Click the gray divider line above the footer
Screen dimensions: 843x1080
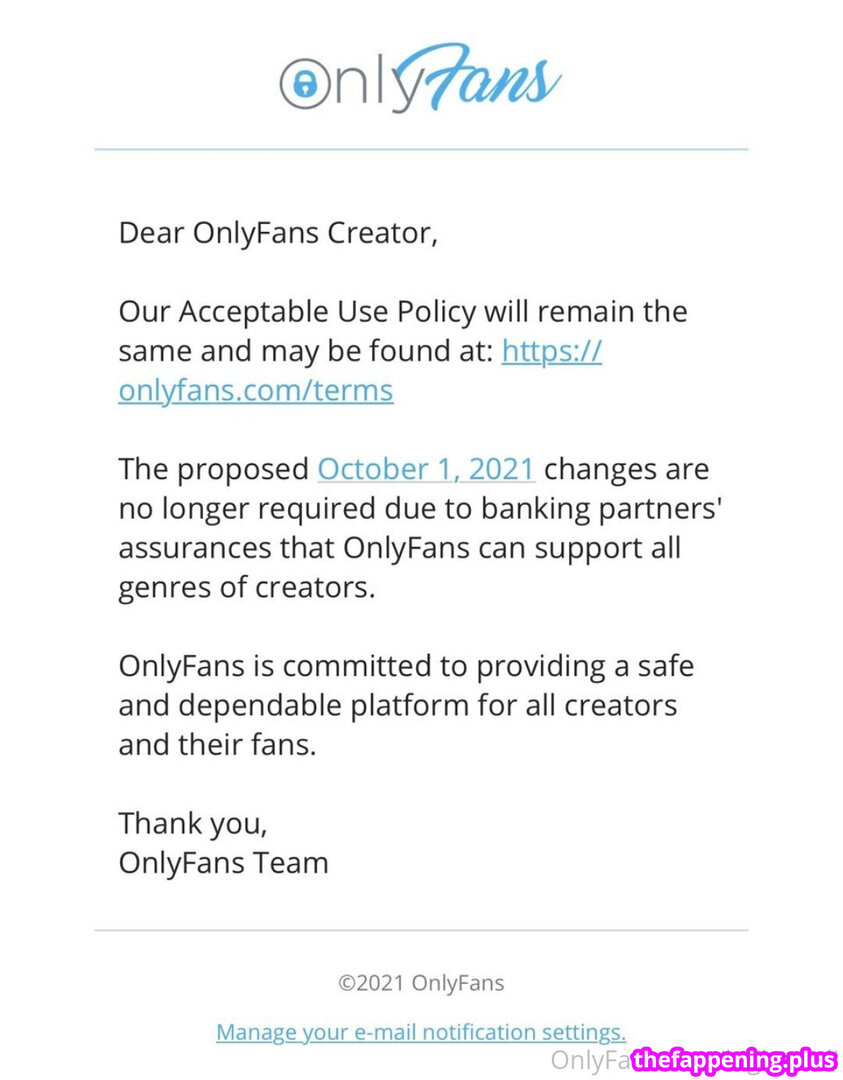click(421, 930)
